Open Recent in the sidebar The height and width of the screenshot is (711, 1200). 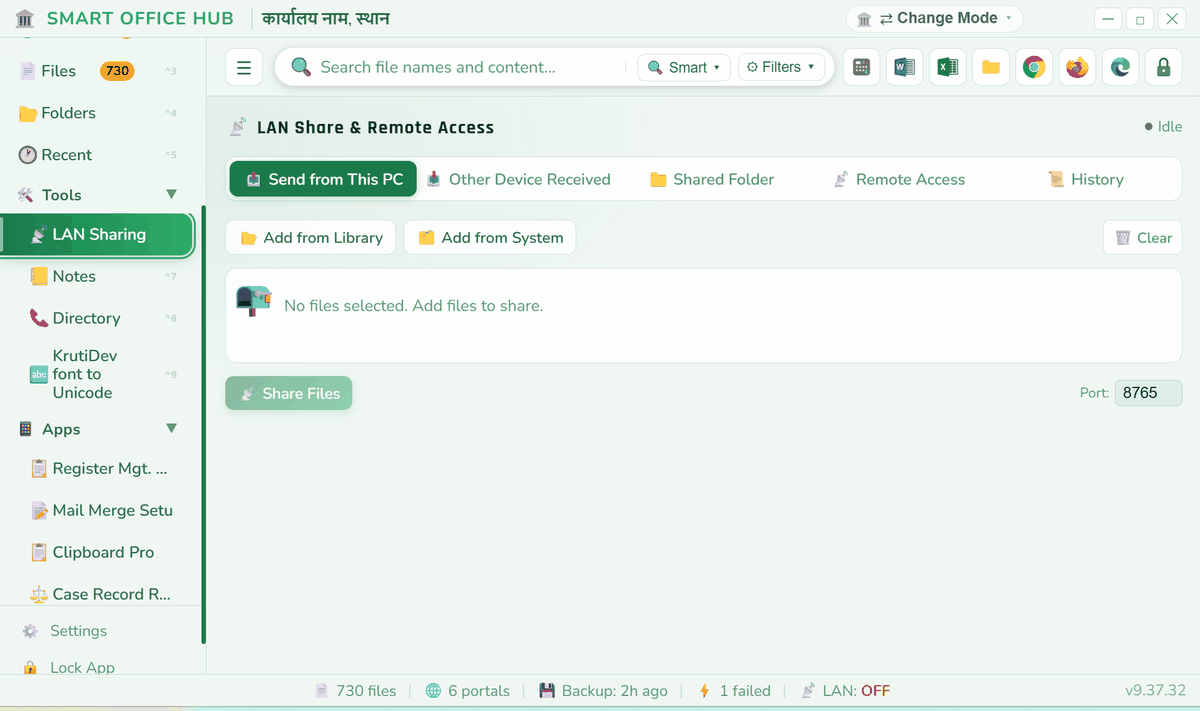[98, 155]
